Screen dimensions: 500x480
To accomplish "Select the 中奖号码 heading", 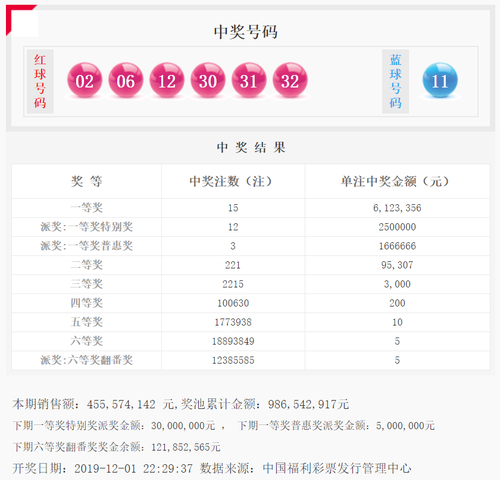I will tap(246, 32).
